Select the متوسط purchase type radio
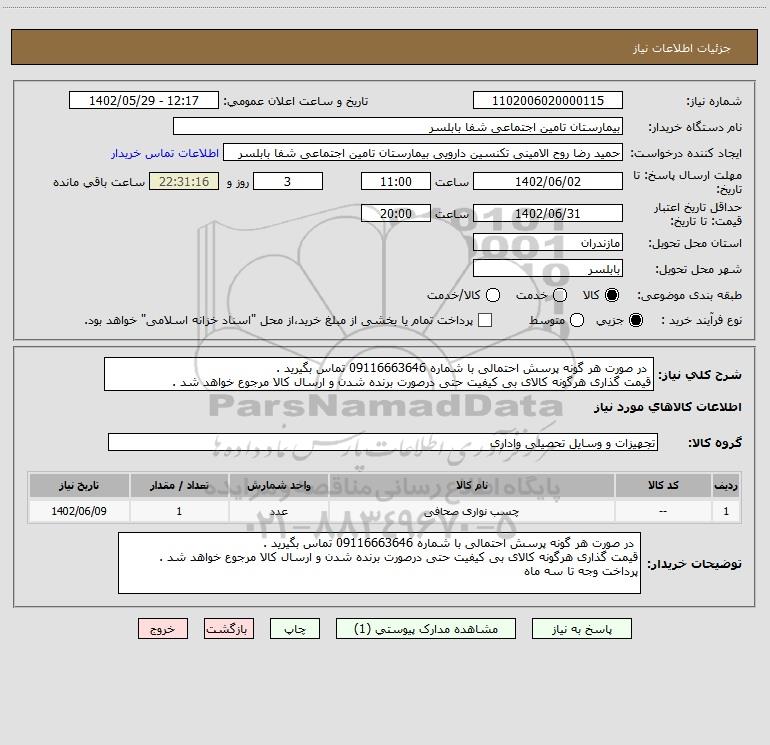Screen dimensions: 770x745 click(577, 320)
